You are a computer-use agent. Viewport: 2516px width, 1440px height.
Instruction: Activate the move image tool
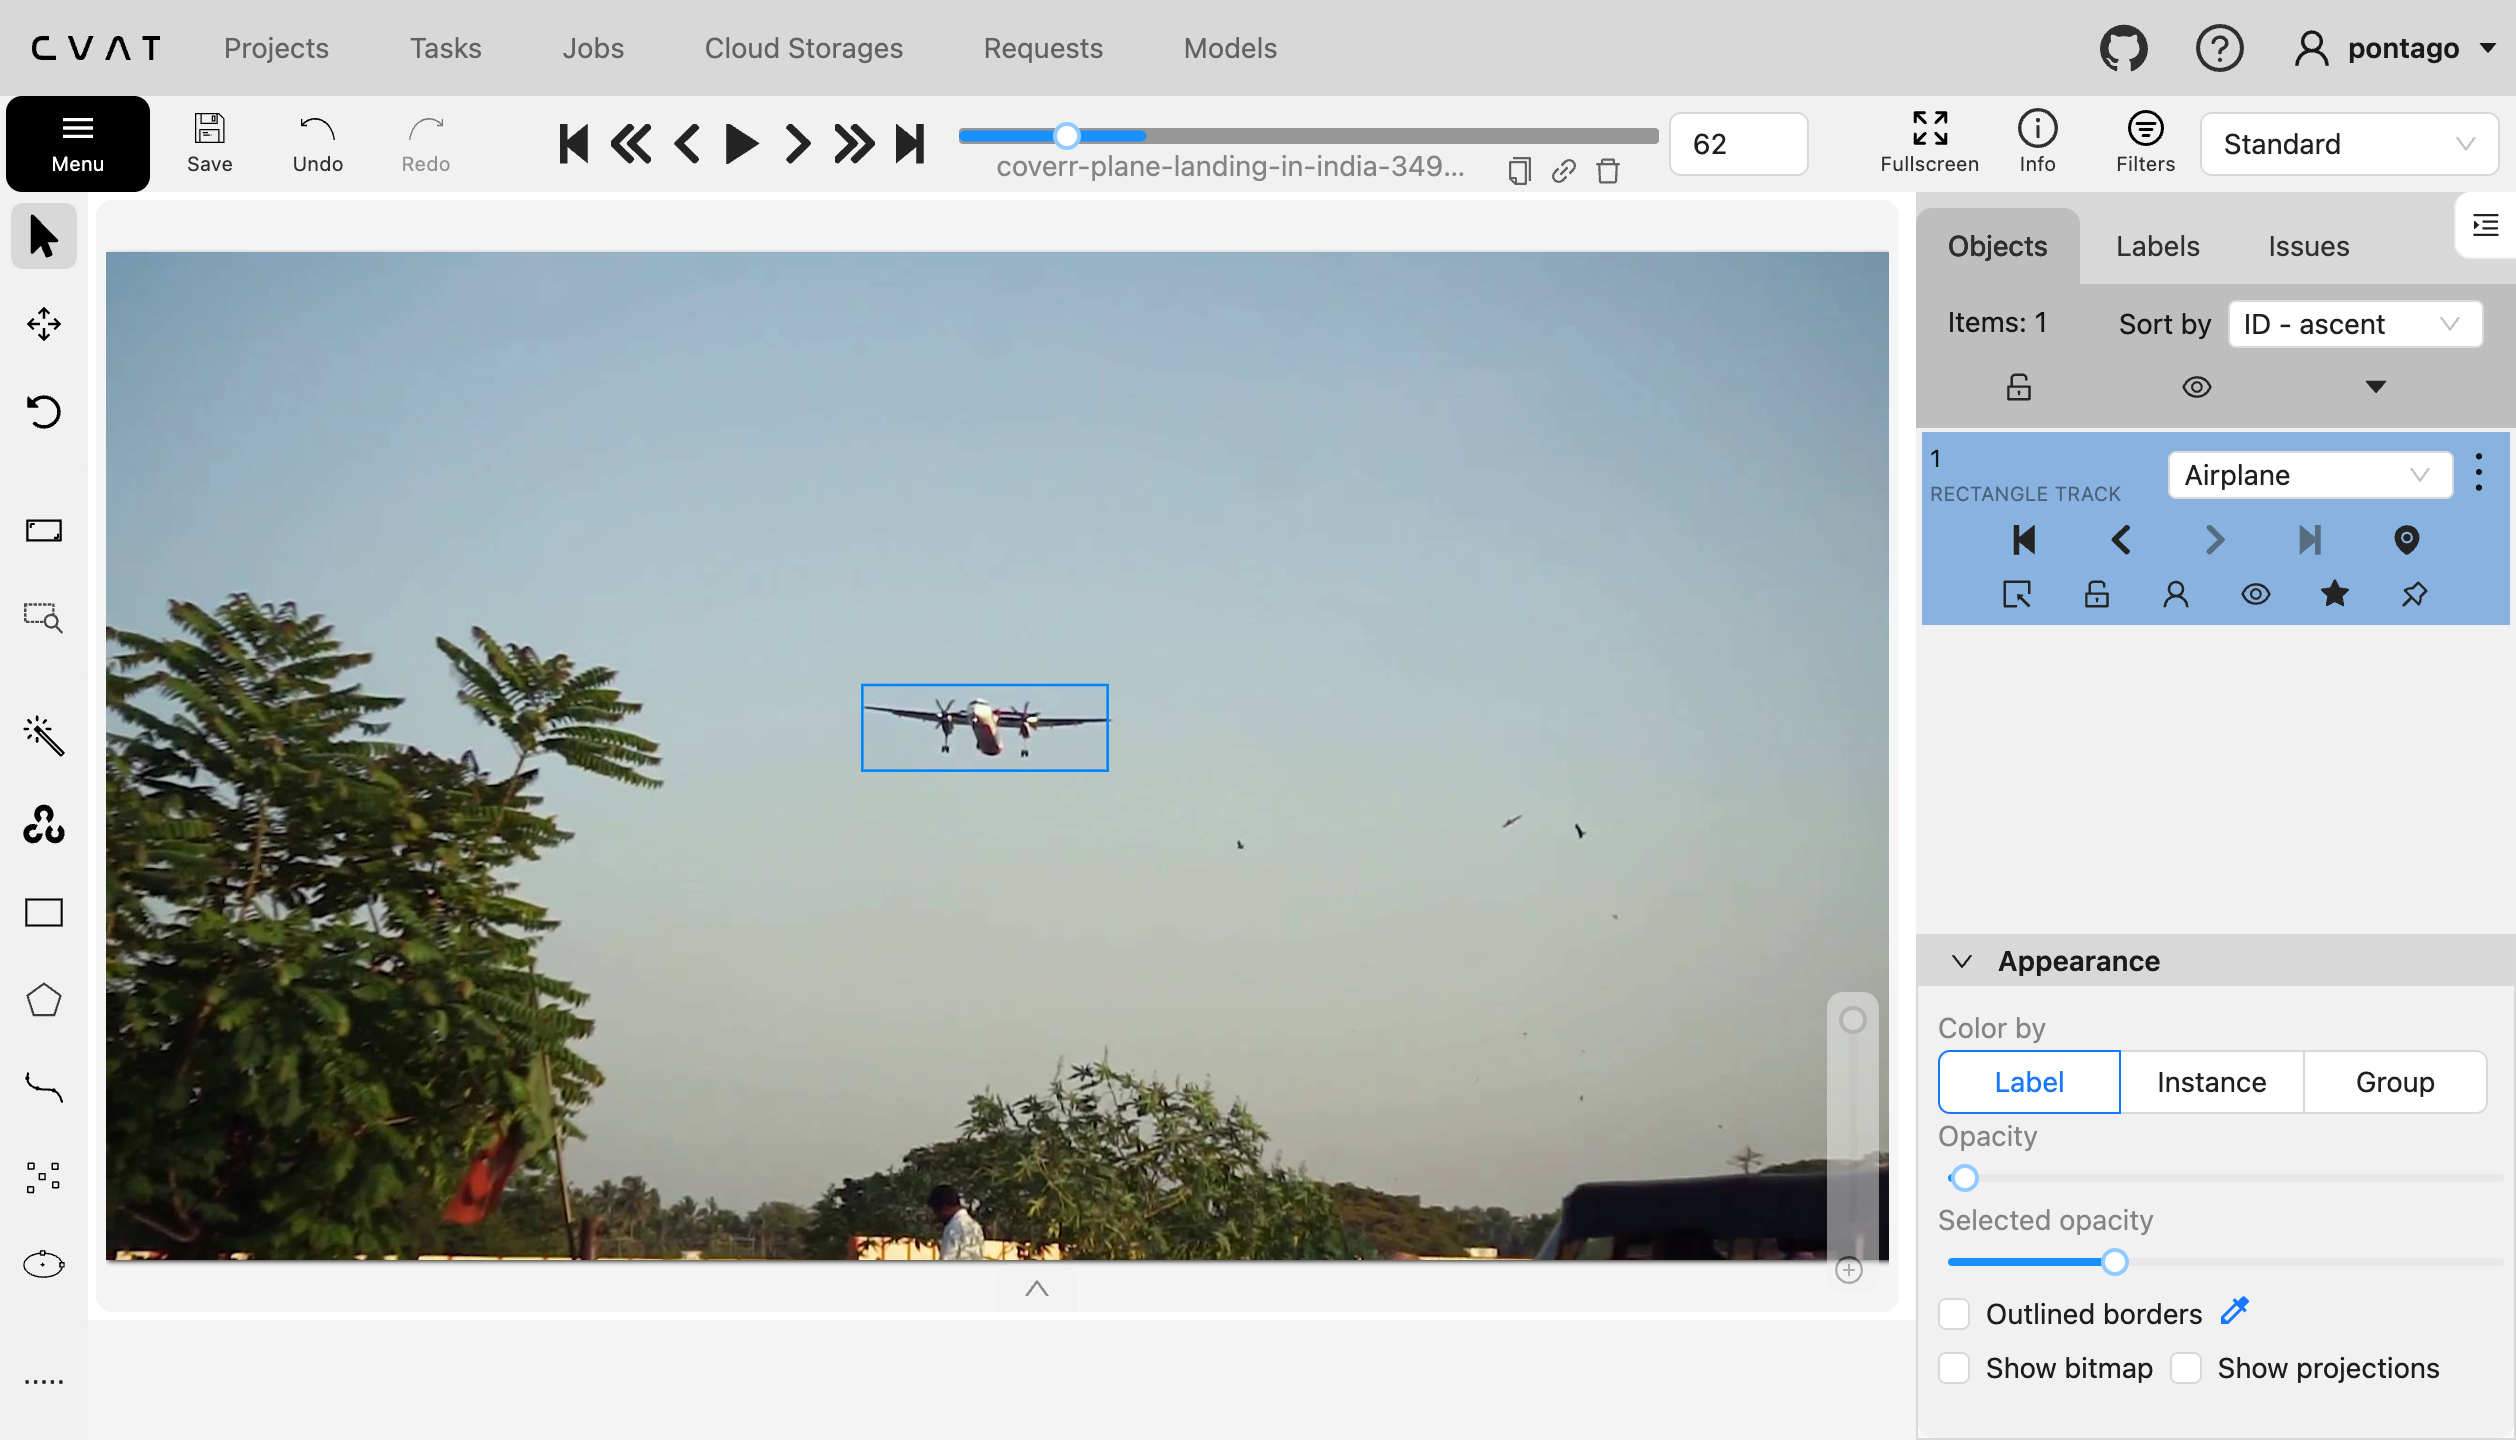click(x=43, y=324)
